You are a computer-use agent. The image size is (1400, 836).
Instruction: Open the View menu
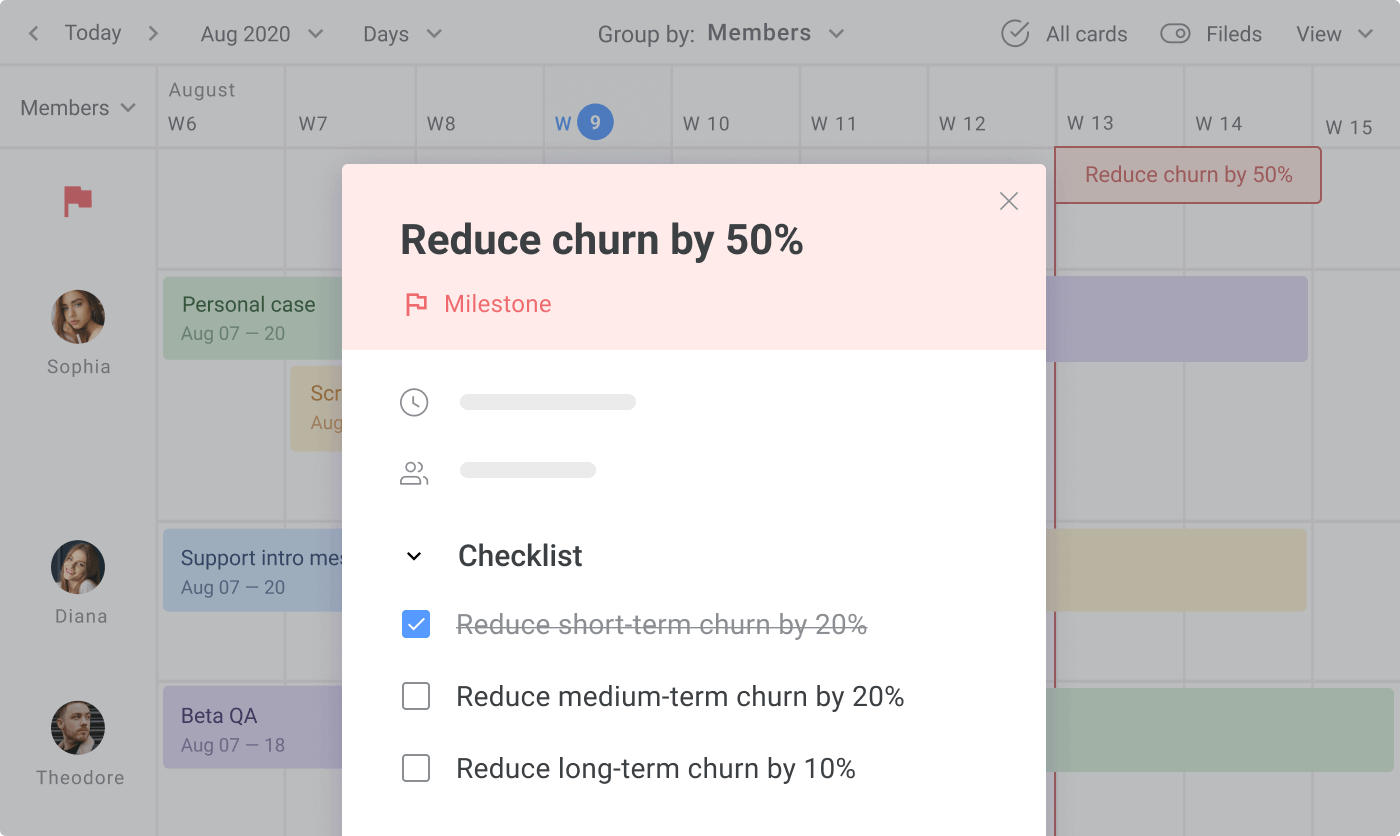[x=1334, y=34]
